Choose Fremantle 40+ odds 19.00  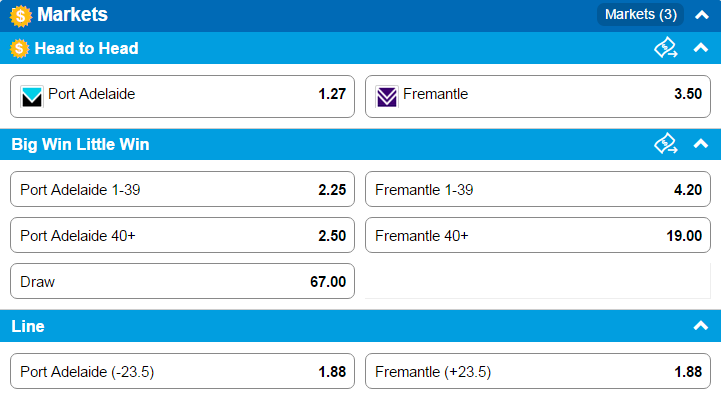[x=538, y=235]
